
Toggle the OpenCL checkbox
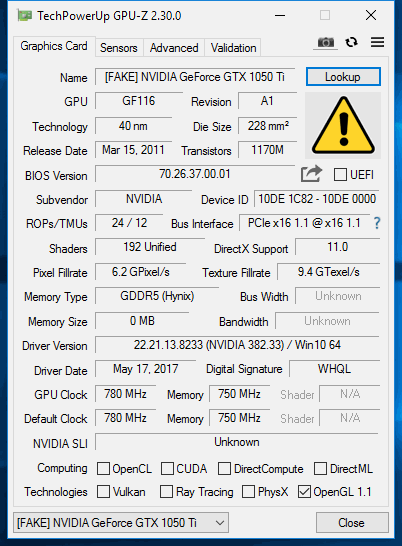click(103, 469)
